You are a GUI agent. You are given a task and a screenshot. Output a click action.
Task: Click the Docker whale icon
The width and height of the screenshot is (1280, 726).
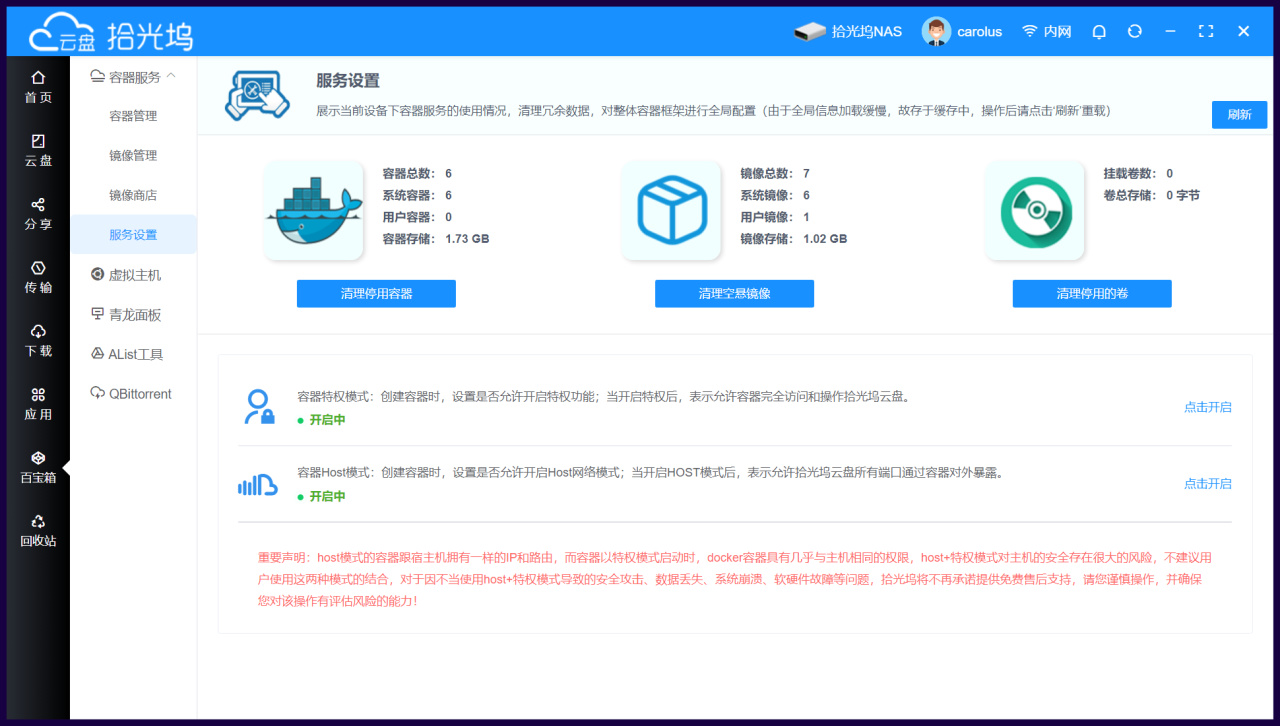[313, 211]
